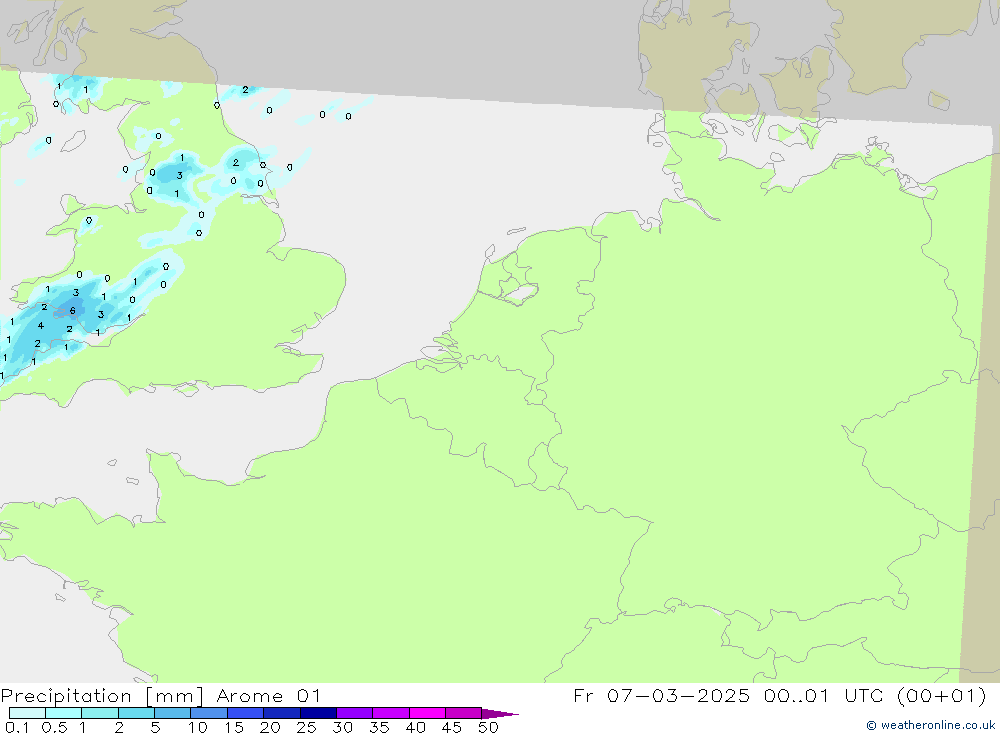Select the legend swatch between 0.5 and 1
Screen dimensions: 1000x733
[64, 713]
